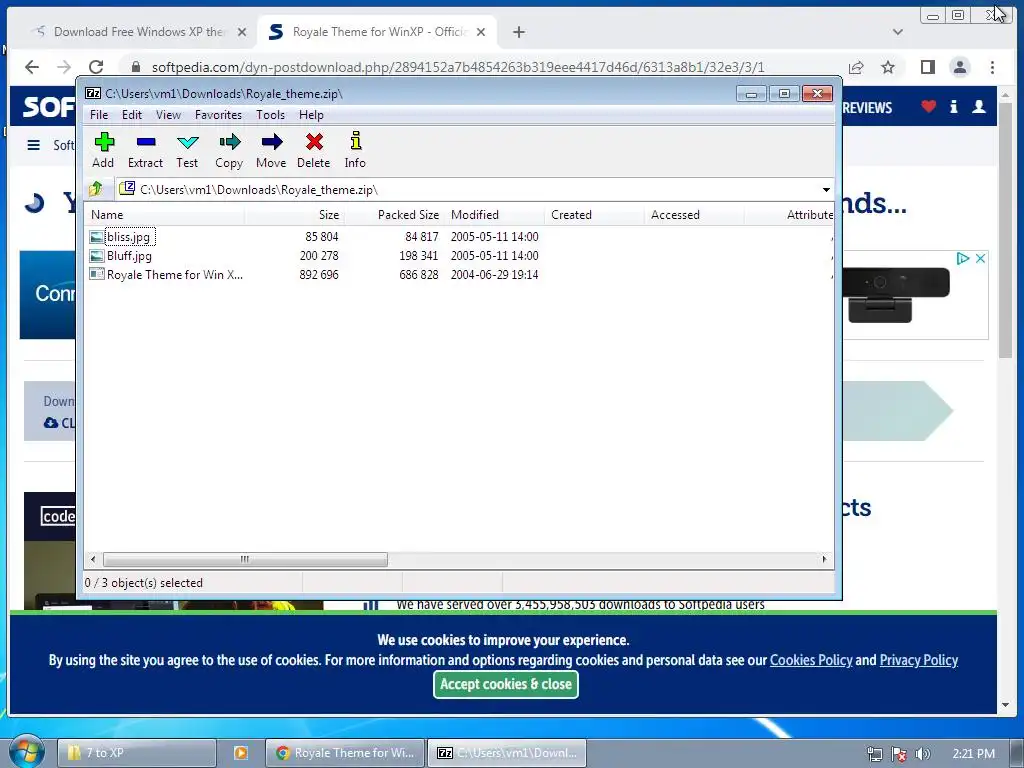1024x768 pixels.
Task: Click the Chrome page vertical scrollbar thumb
Action: 1006,229
